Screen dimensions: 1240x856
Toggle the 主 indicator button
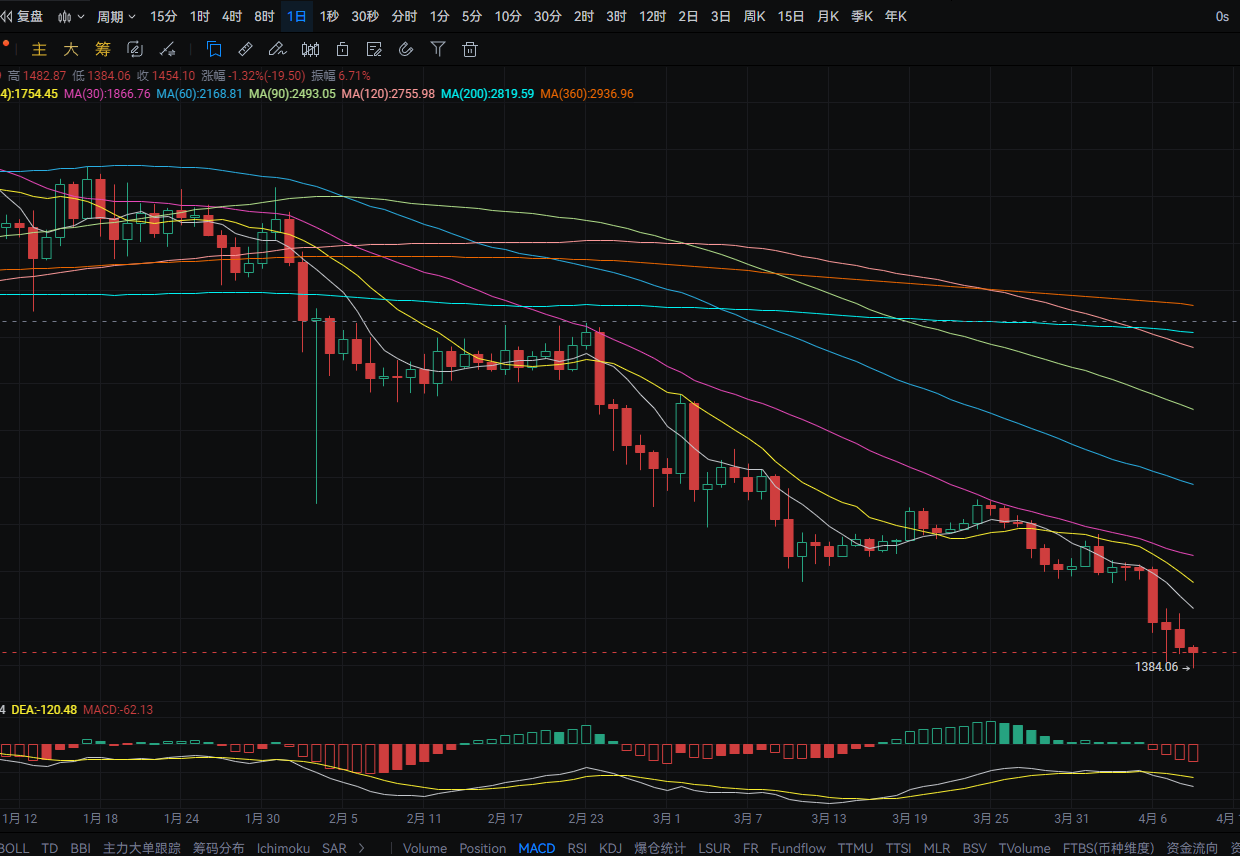click(39, 49)
